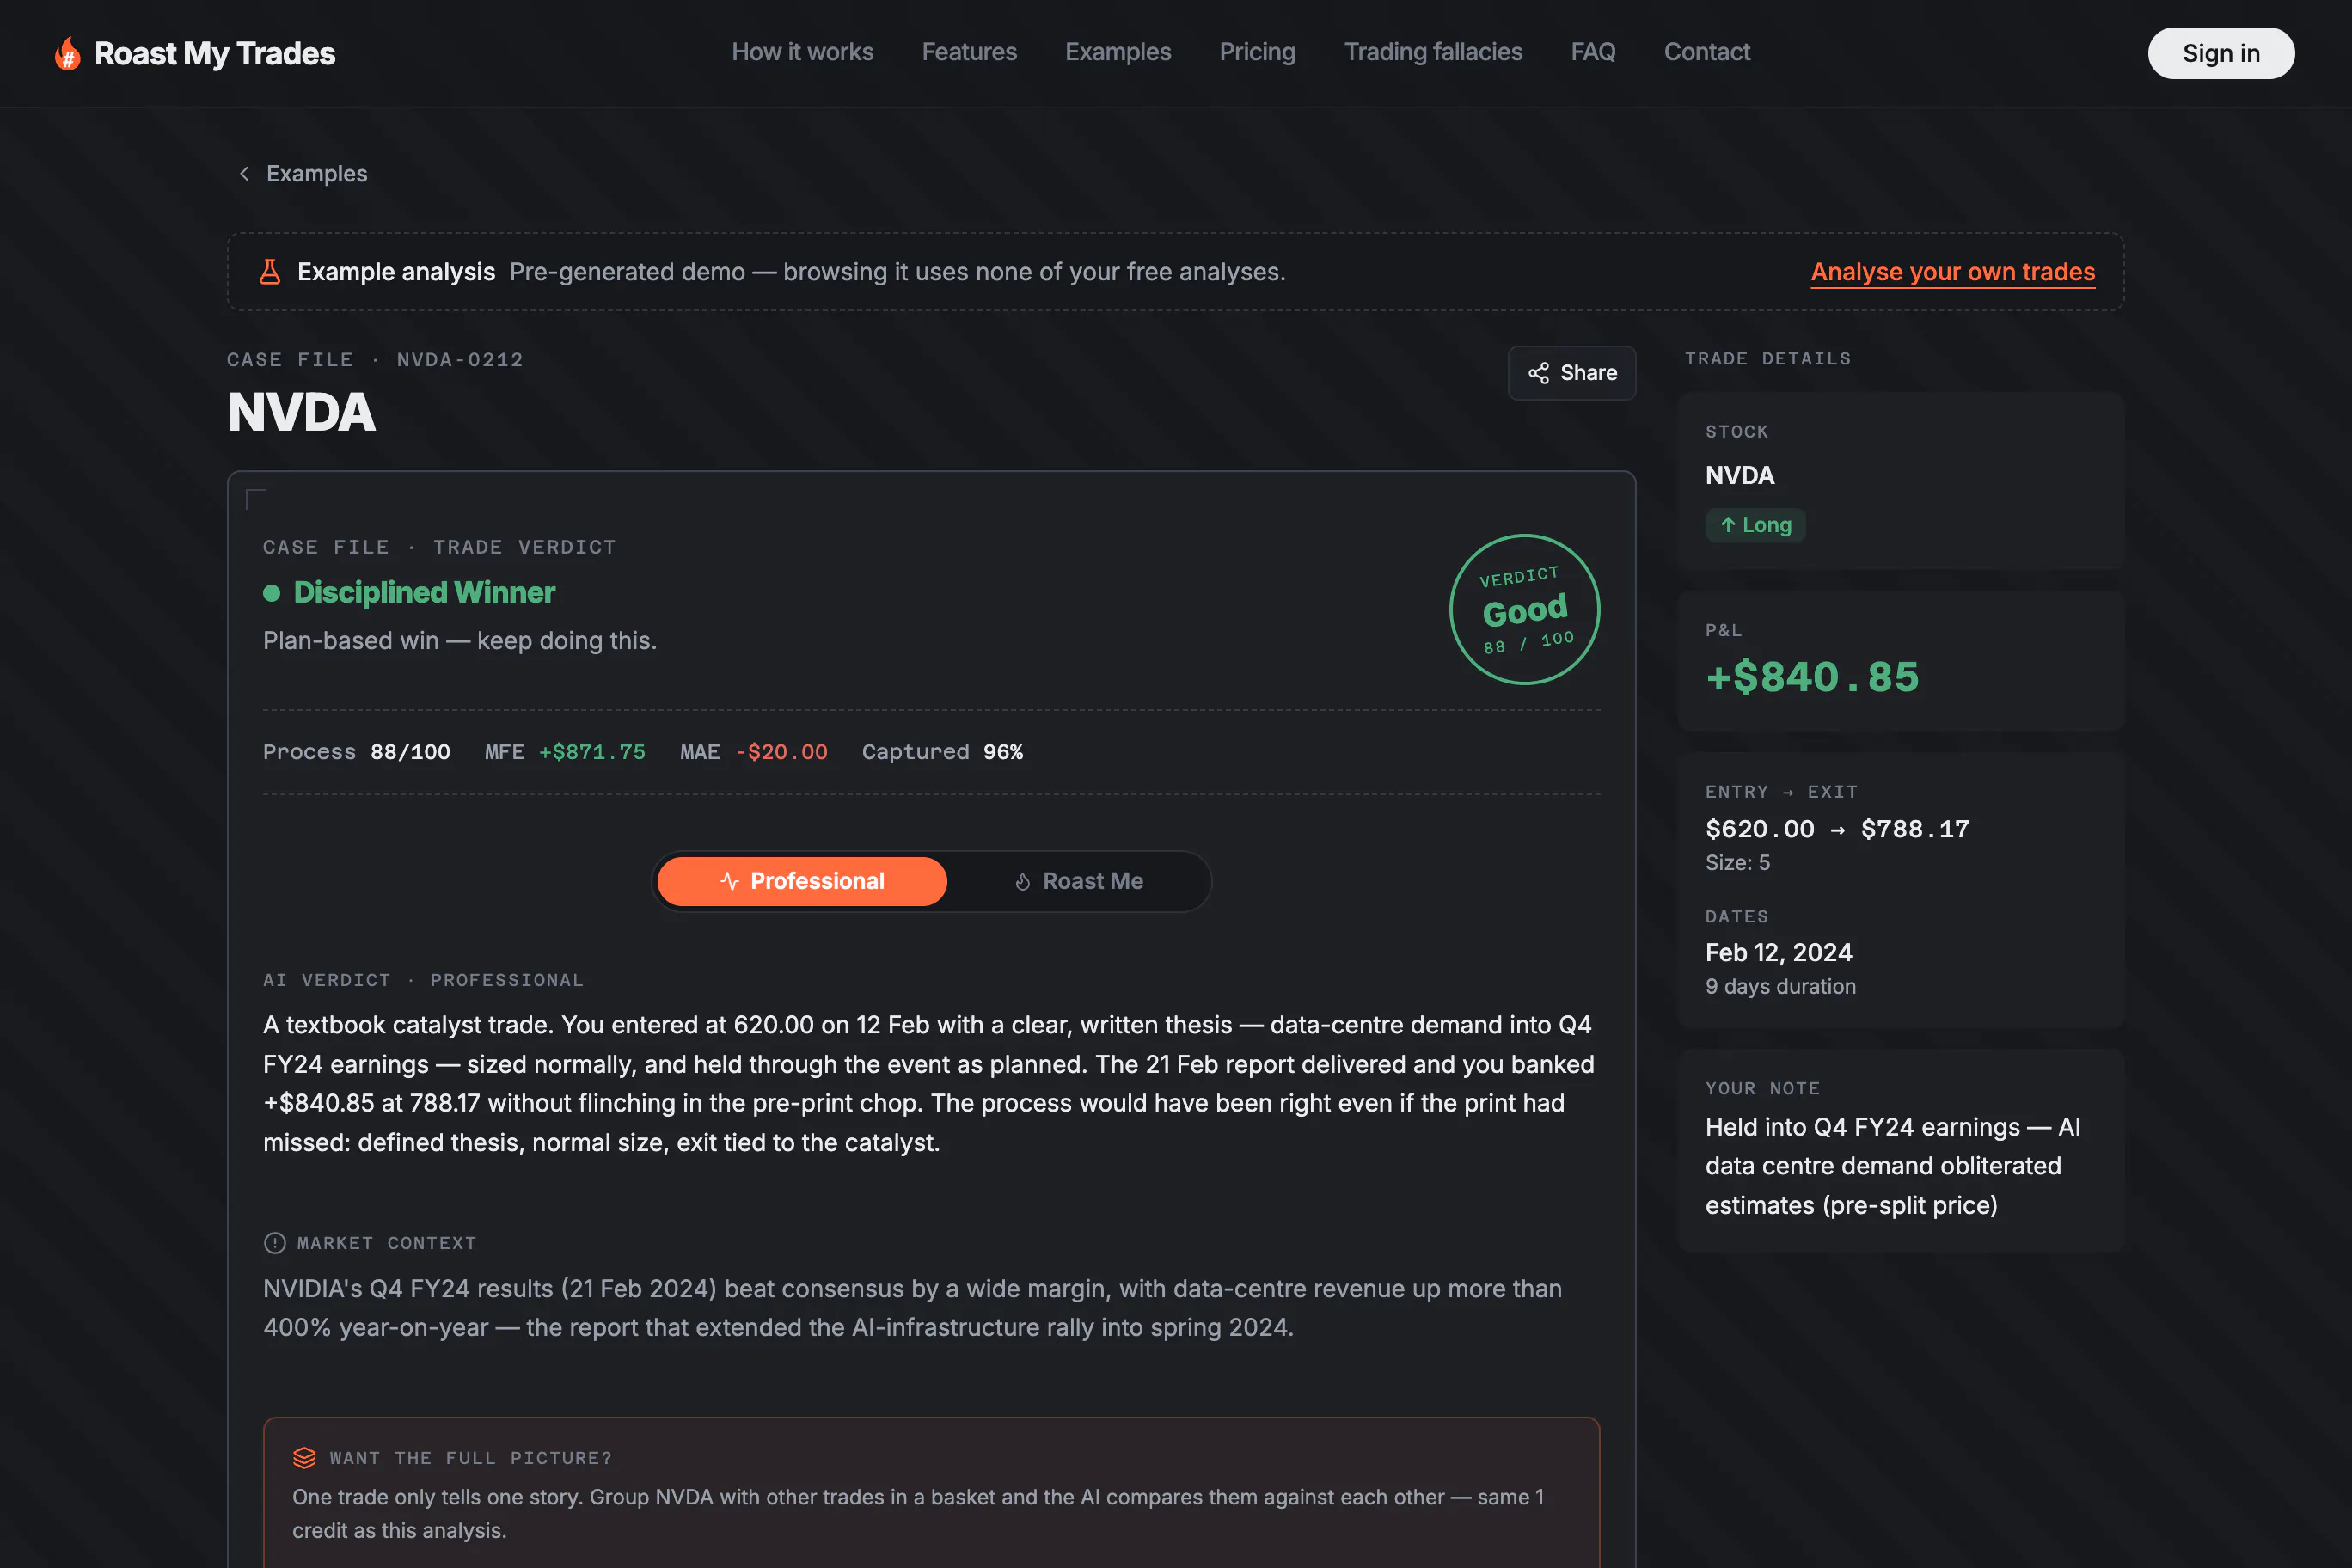Open the FAQ page
2352x1568 pixels.
(1592, 52)
